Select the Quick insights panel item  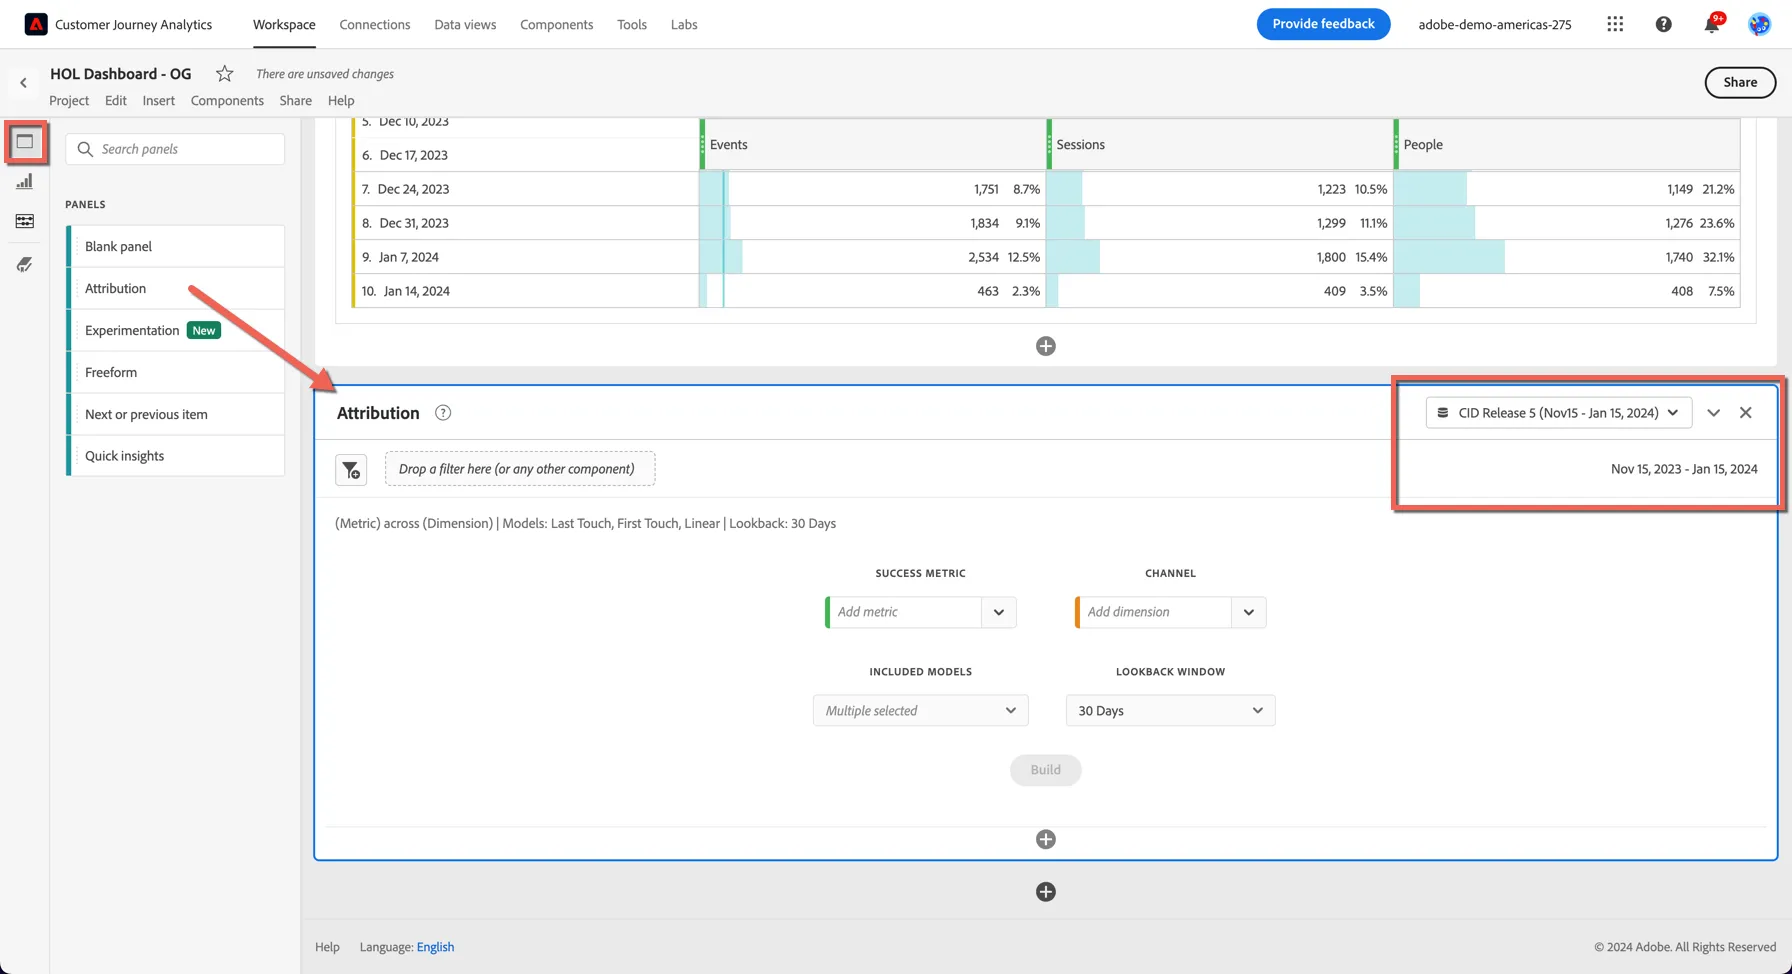click(x=176, y=456)
